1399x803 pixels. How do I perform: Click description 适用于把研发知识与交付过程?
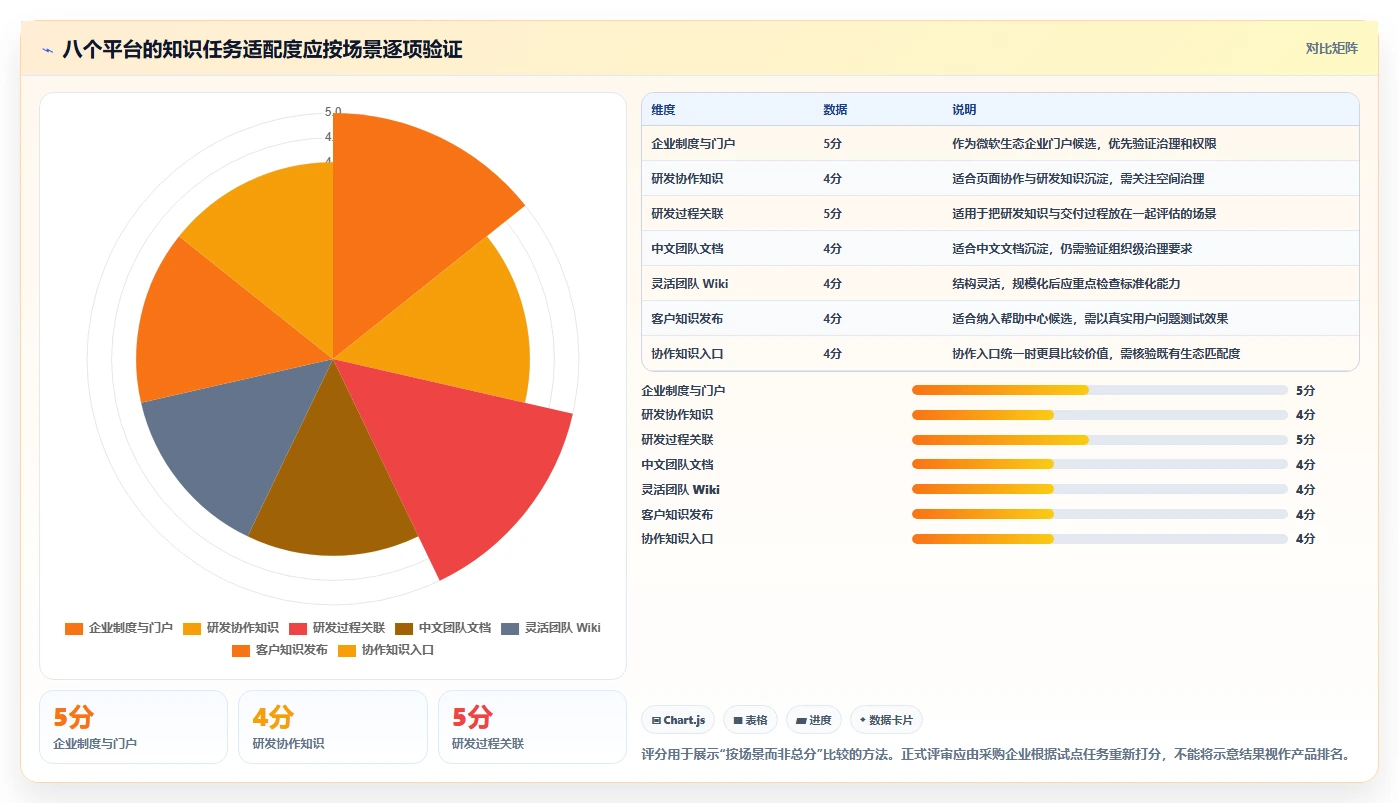1084,214
